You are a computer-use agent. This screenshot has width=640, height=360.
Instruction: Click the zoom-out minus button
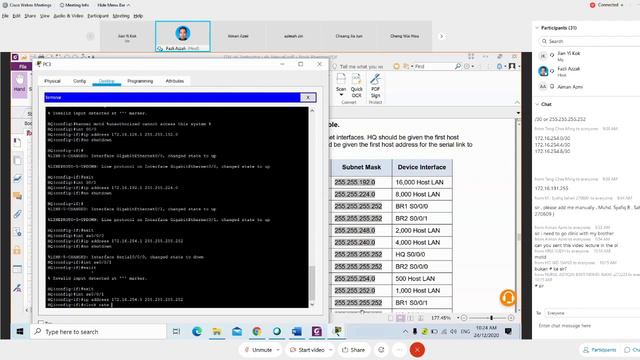pos(464,318)
